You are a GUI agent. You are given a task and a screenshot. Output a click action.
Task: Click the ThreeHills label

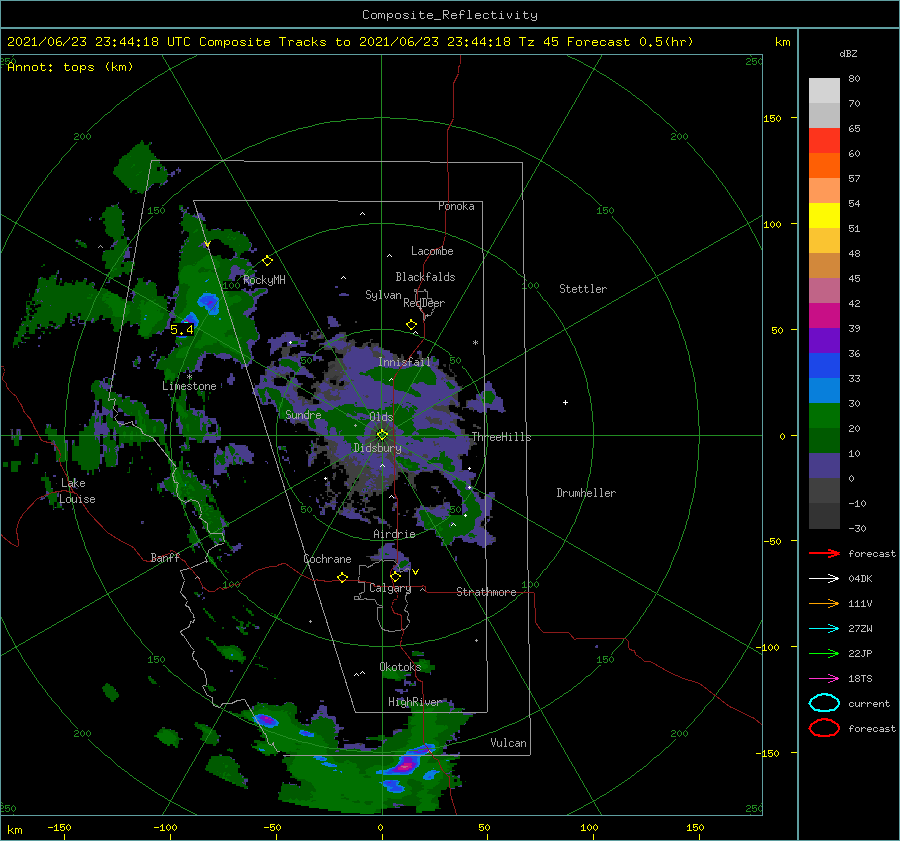click(502, 437)
